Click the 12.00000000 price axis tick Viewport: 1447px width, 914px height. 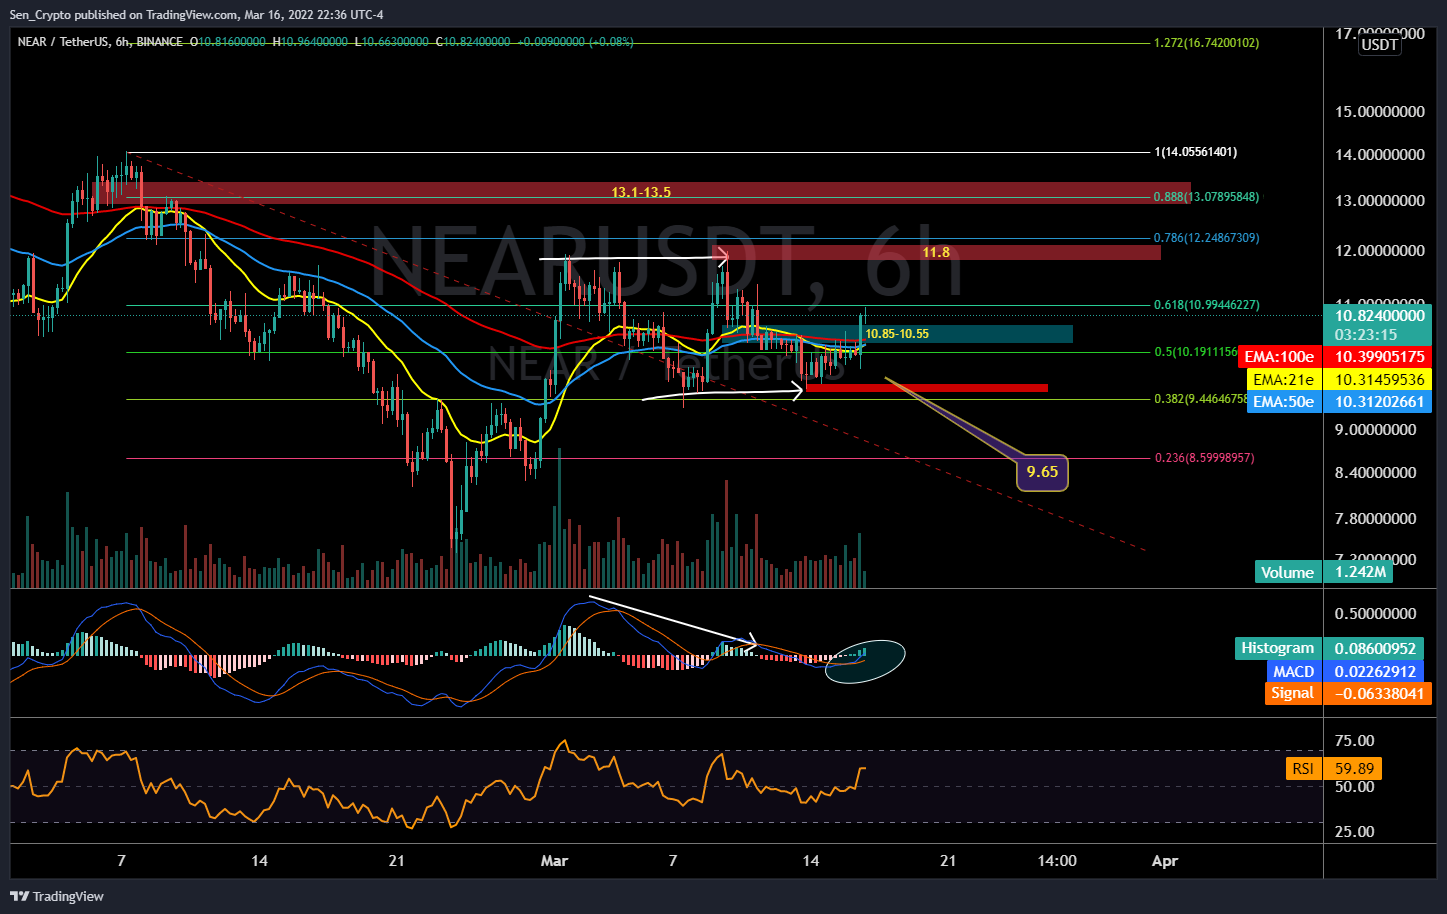pyautogui.click(x=1380, y=250)
